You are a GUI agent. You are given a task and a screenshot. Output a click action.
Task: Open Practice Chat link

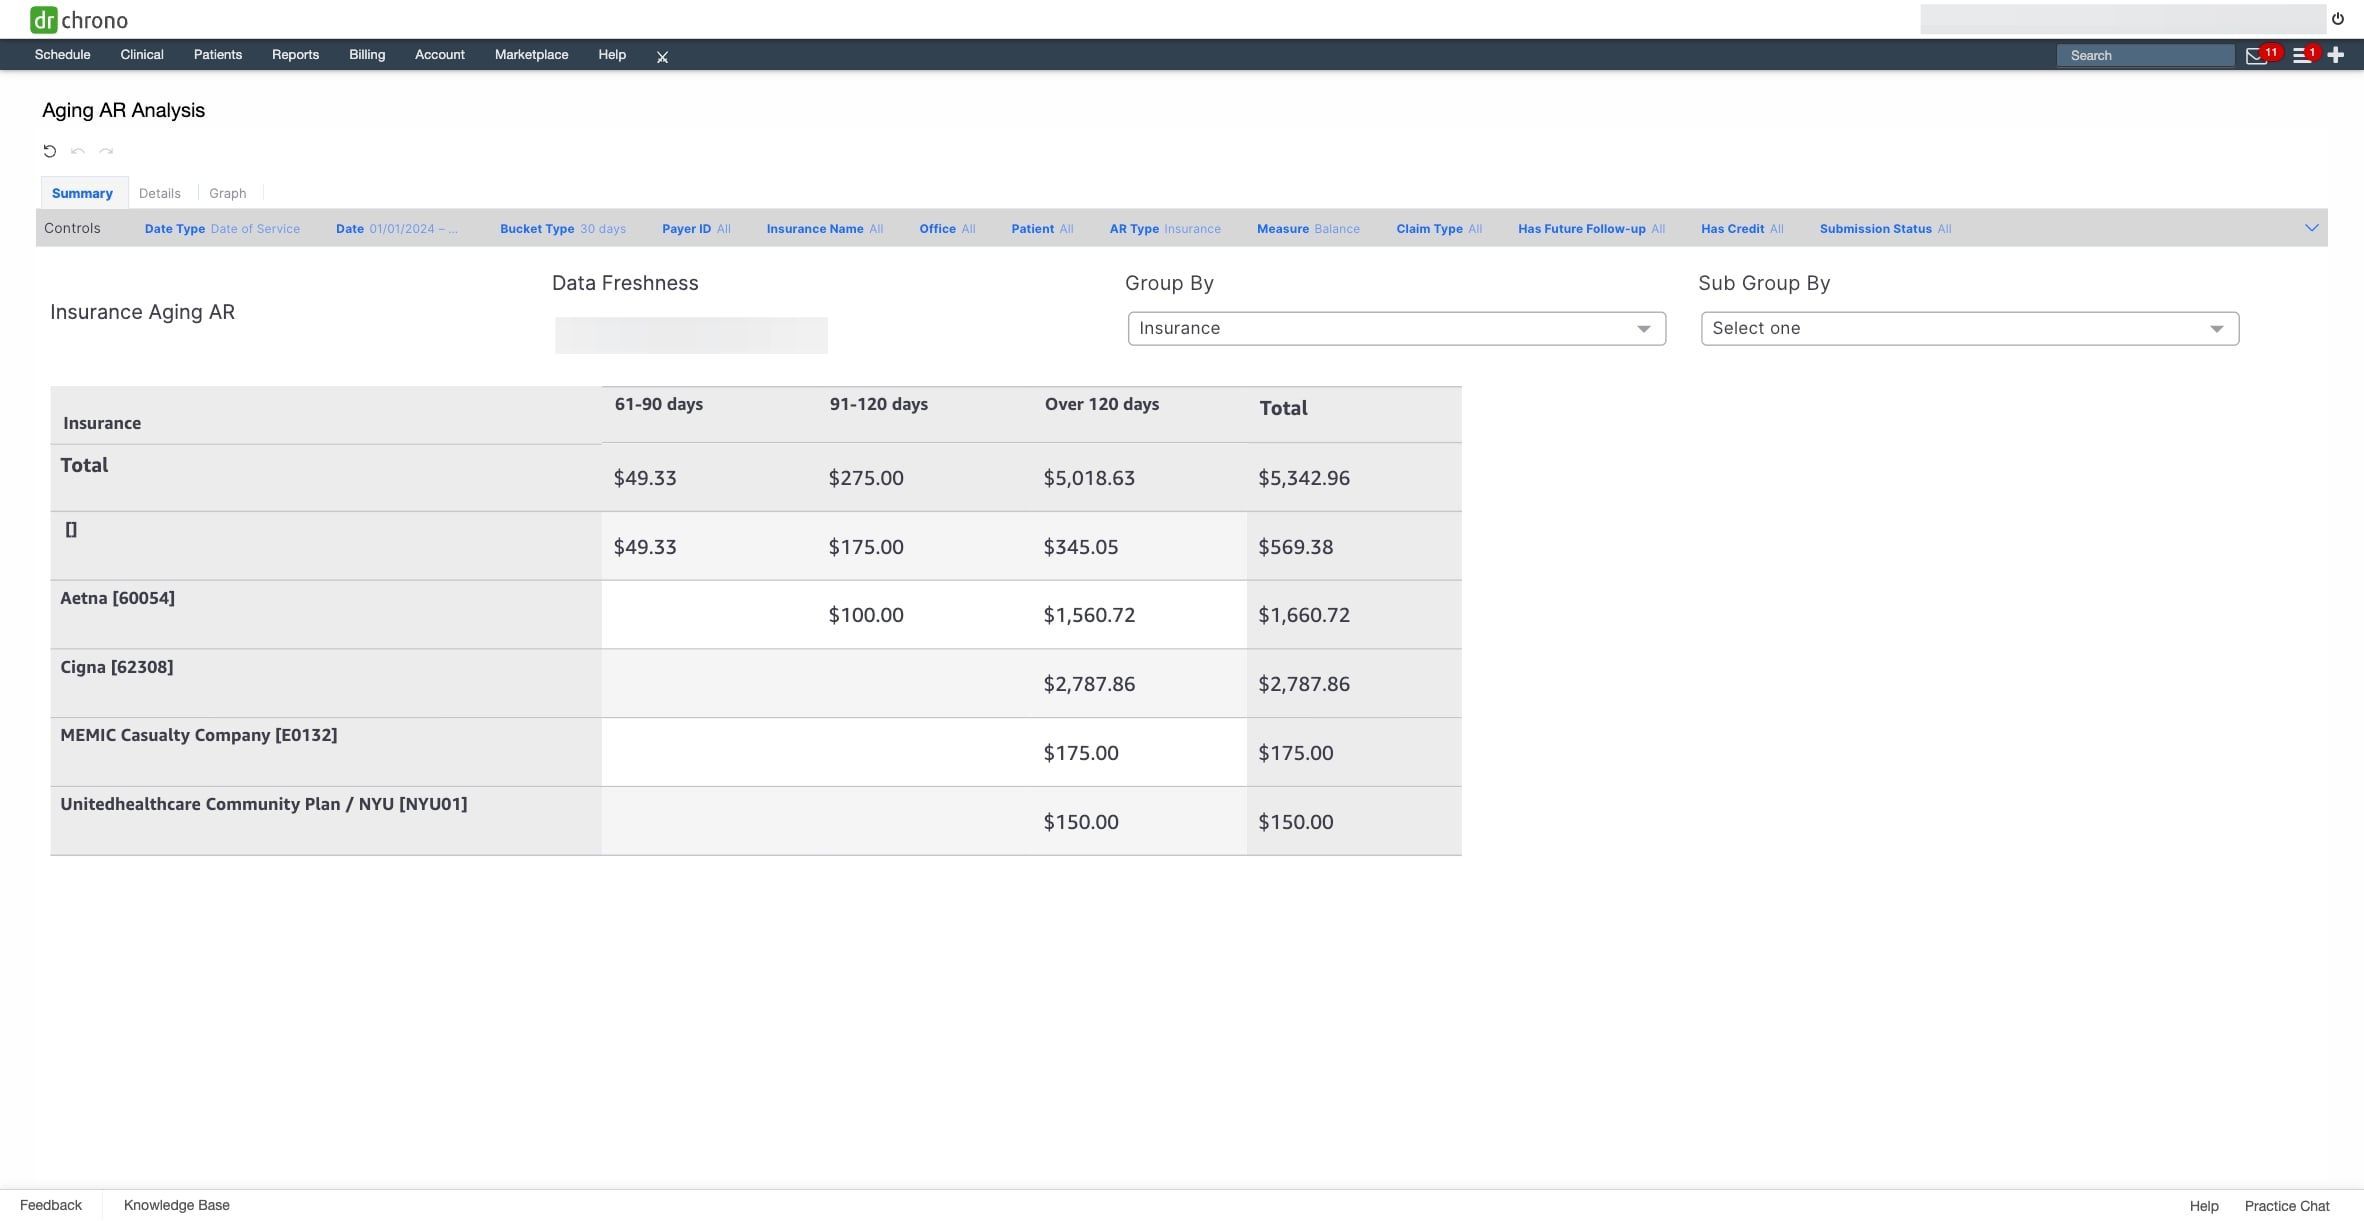tap(2286, 1206)
